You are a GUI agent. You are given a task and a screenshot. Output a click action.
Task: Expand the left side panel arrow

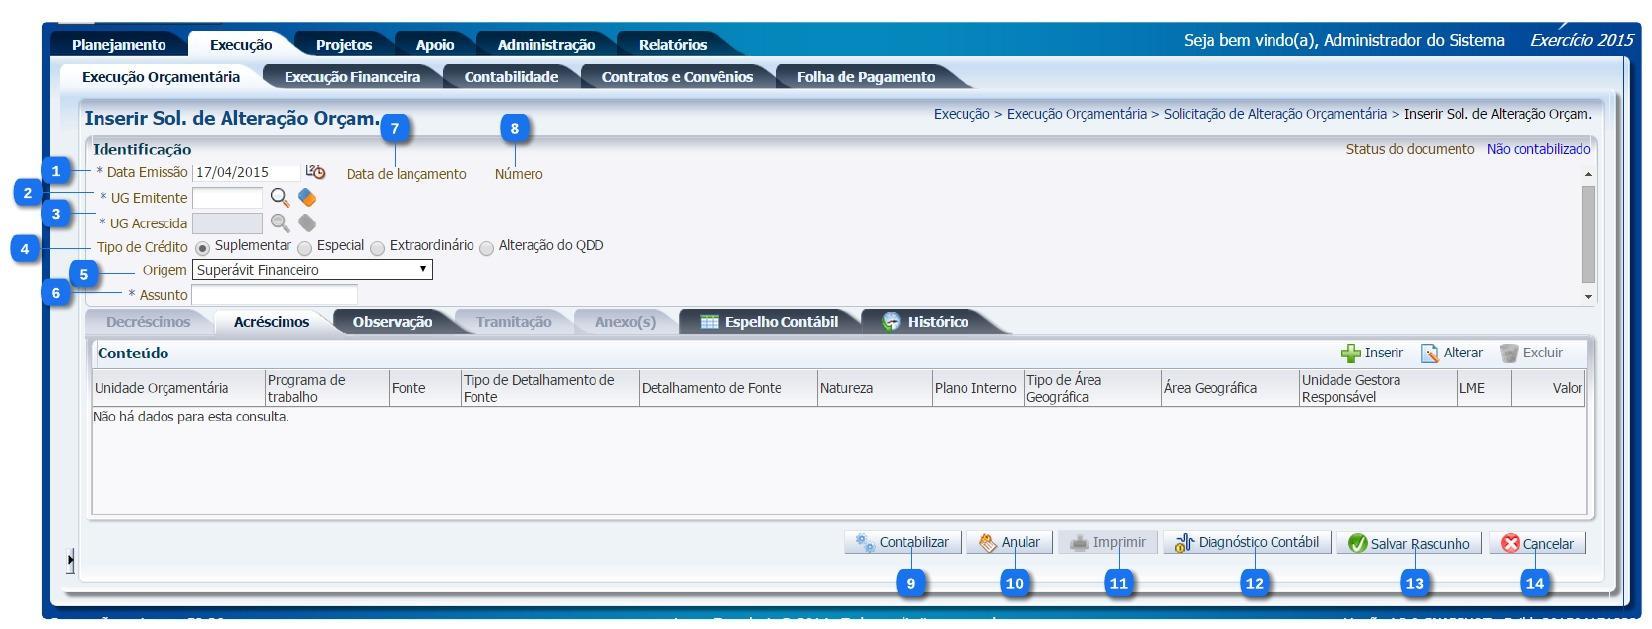[70, 560]
